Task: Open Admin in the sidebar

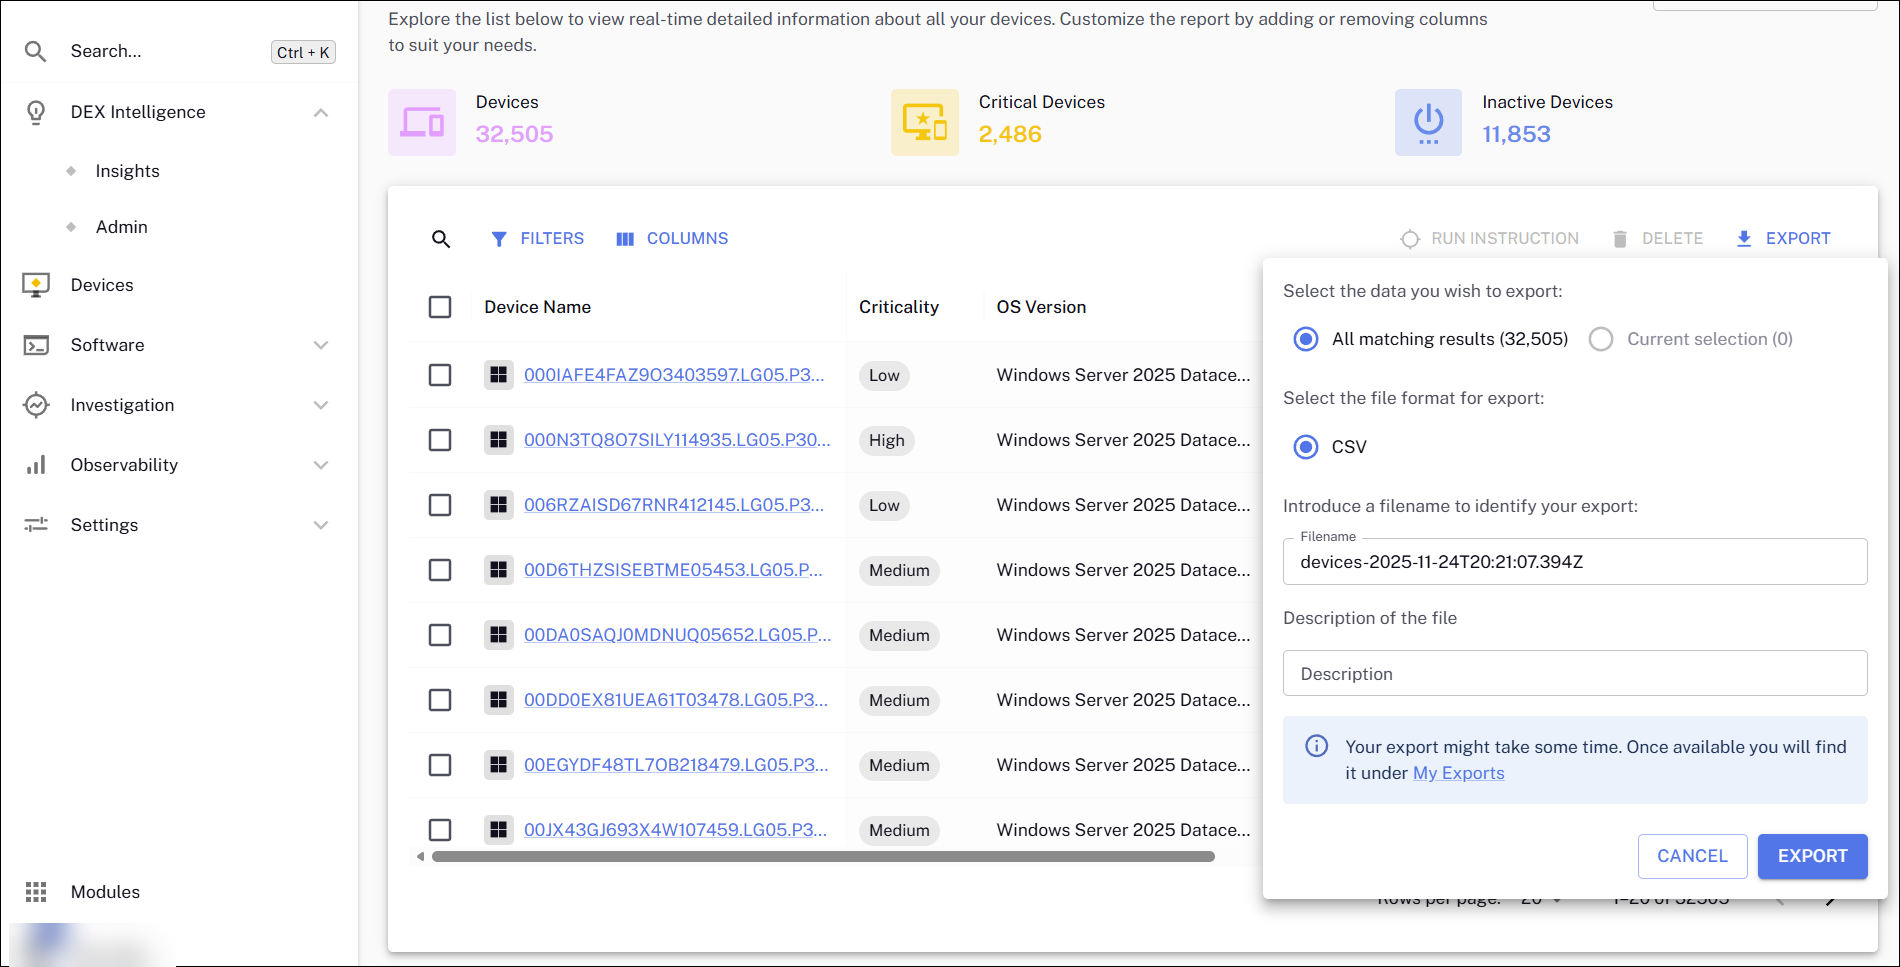Action: (x=121, y=227)
